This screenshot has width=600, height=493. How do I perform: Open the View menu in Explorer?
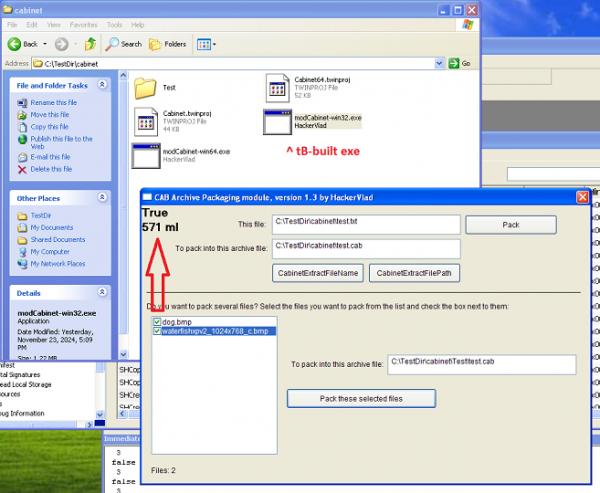pos(54,25)
